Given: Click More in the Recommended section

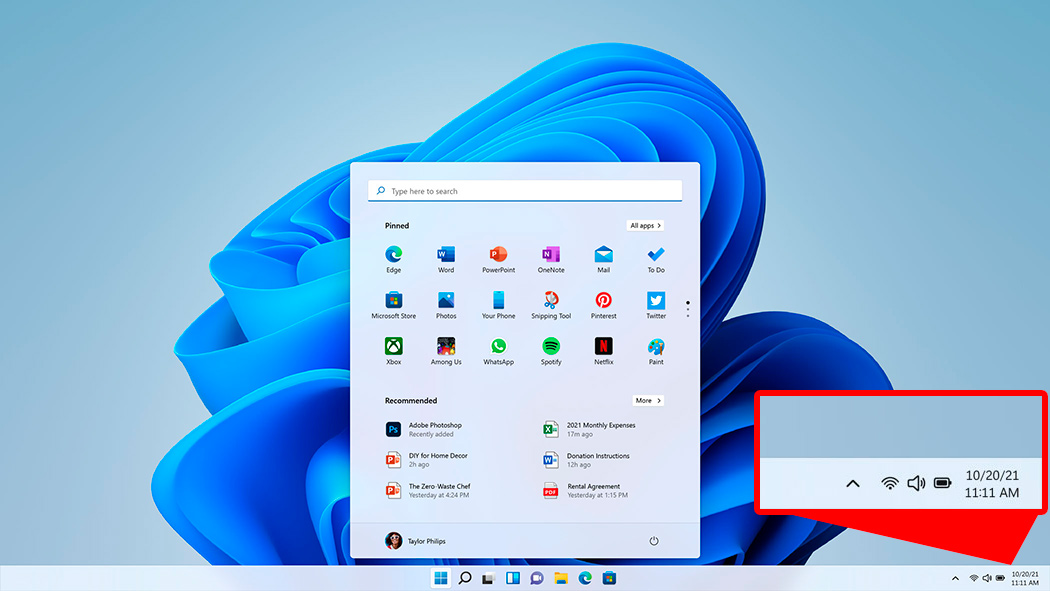Looking at the screenshot, I should (x=648, y=400).
